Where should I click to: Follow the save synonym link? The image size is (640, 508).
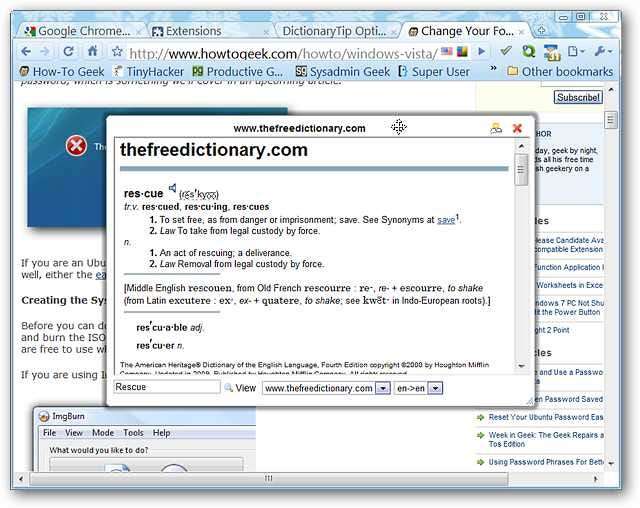pyautogui.click(x=446, y=220)
